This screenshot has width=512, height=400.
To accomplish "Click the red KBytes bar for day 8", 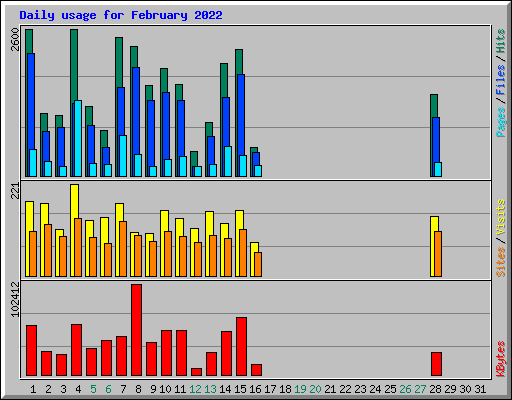I will (136, 330).
